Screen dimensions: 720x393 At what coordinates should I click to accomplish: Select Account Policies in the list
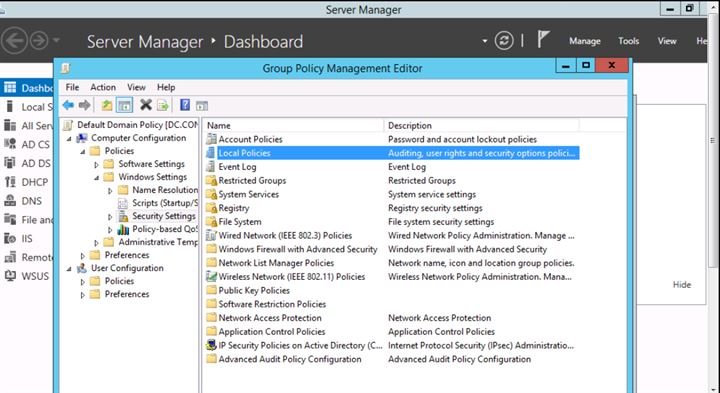[x=250, y=139]
